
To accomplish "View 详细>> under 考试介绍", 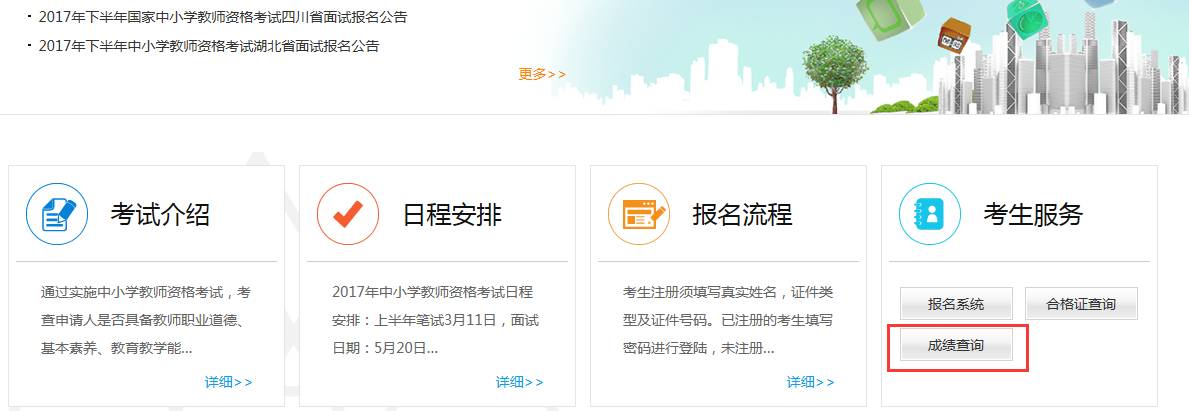I will tap(228, 382).
